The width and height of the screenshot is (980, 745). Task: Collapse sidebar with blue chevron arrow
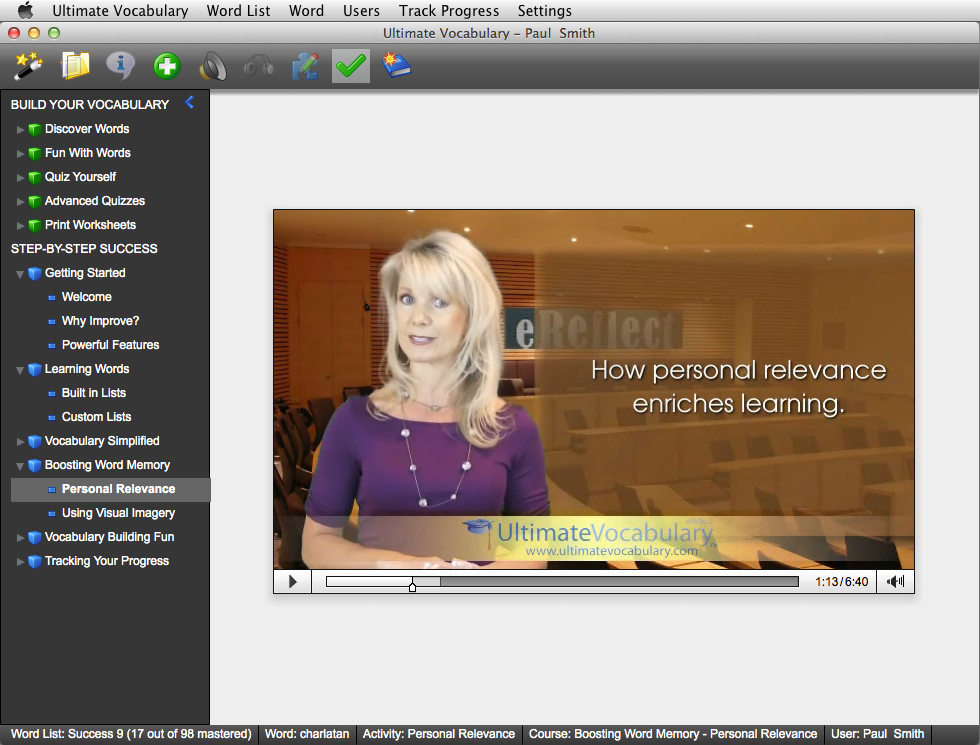pyautogui.click(x=189, y=103)
